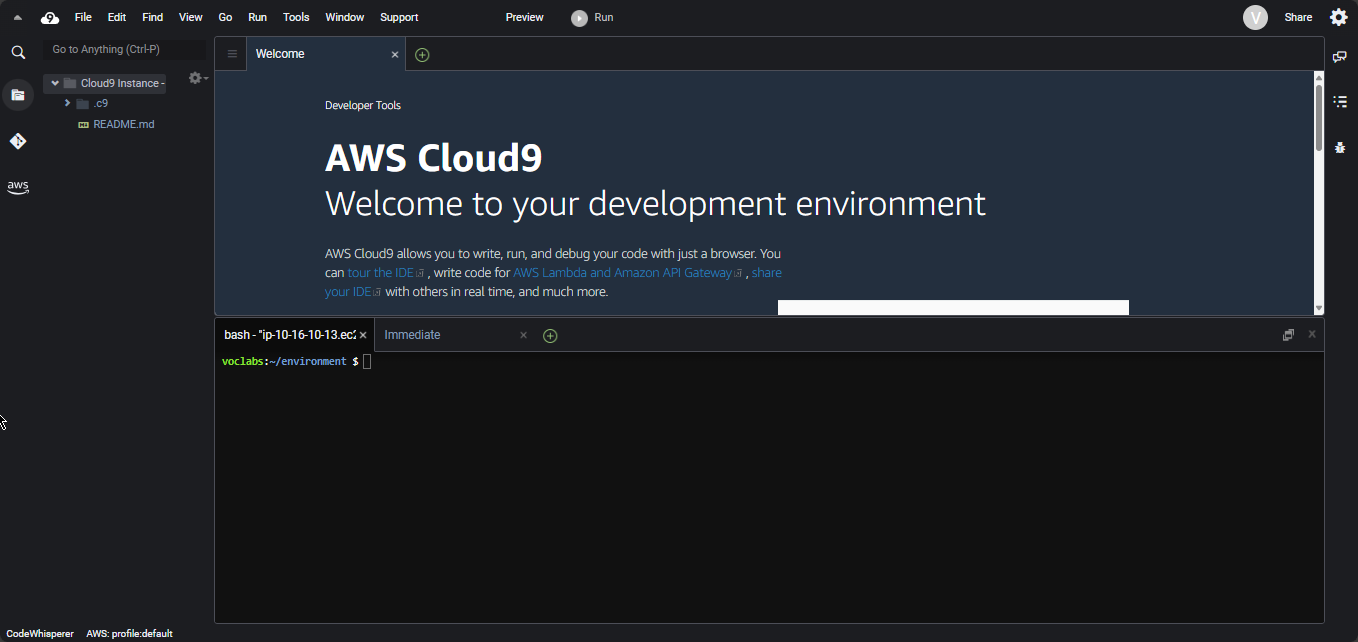
Task: Open file tree settings gear
Action: 197,78
